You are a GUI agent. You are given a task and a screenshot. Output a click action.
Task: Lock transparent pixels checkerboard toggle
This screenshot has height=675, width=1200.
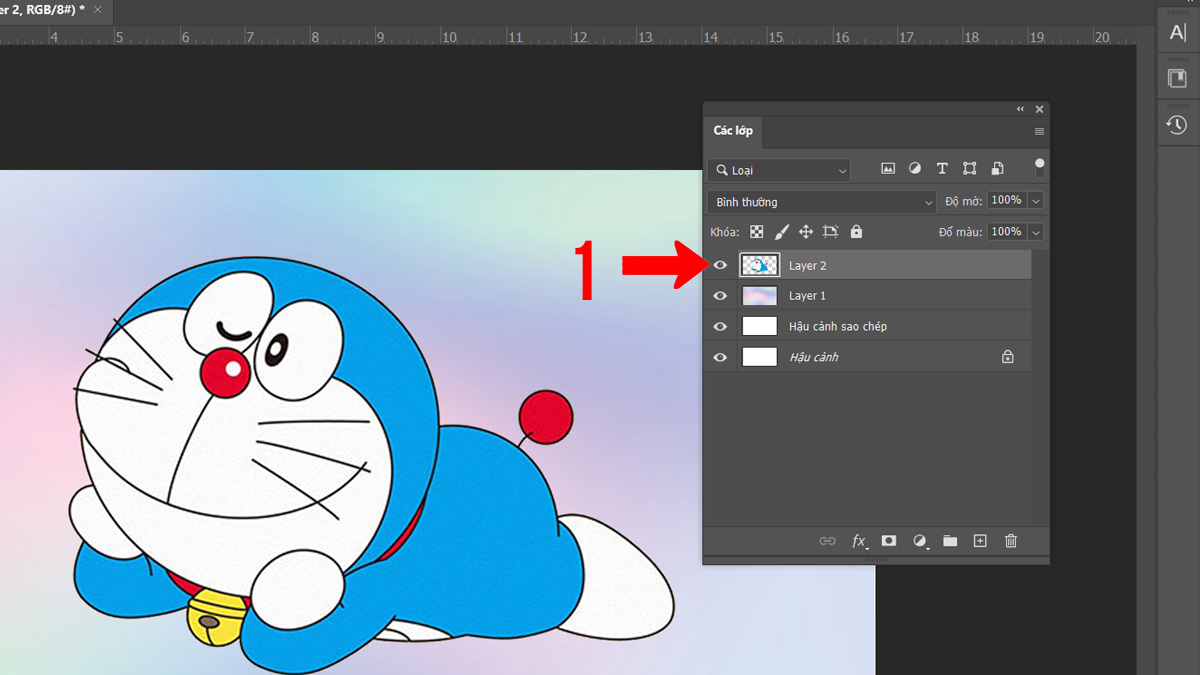pos(757,232)
